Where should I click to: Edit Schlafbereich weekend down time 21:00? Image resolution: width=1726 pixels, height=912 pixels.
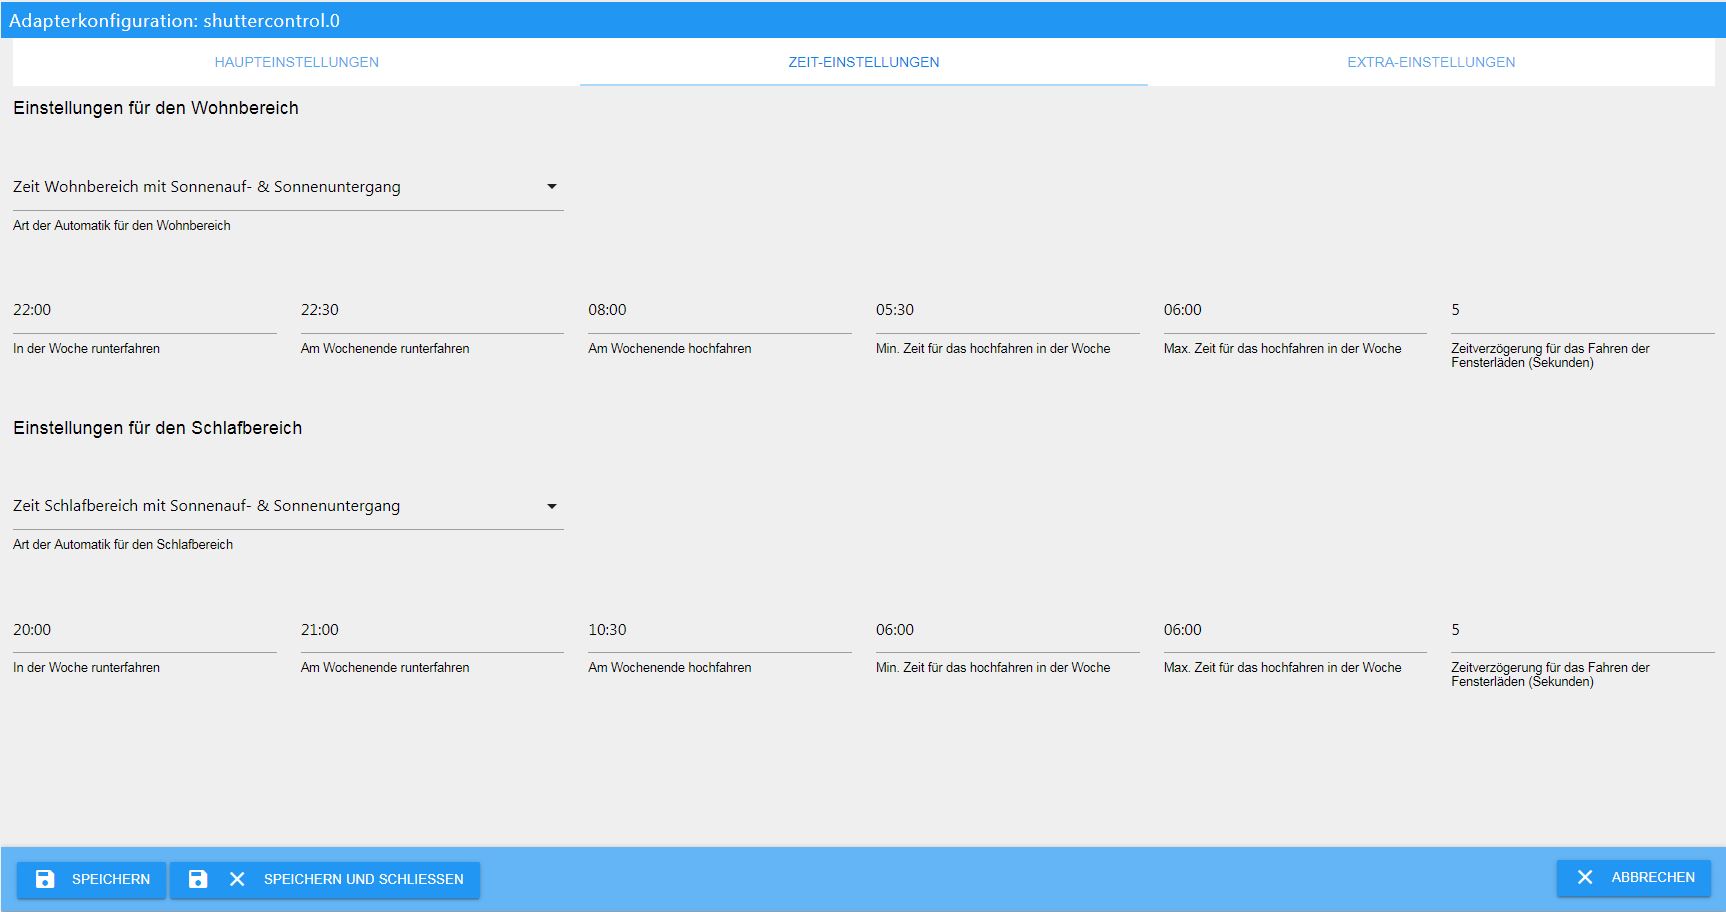(432, 631)
